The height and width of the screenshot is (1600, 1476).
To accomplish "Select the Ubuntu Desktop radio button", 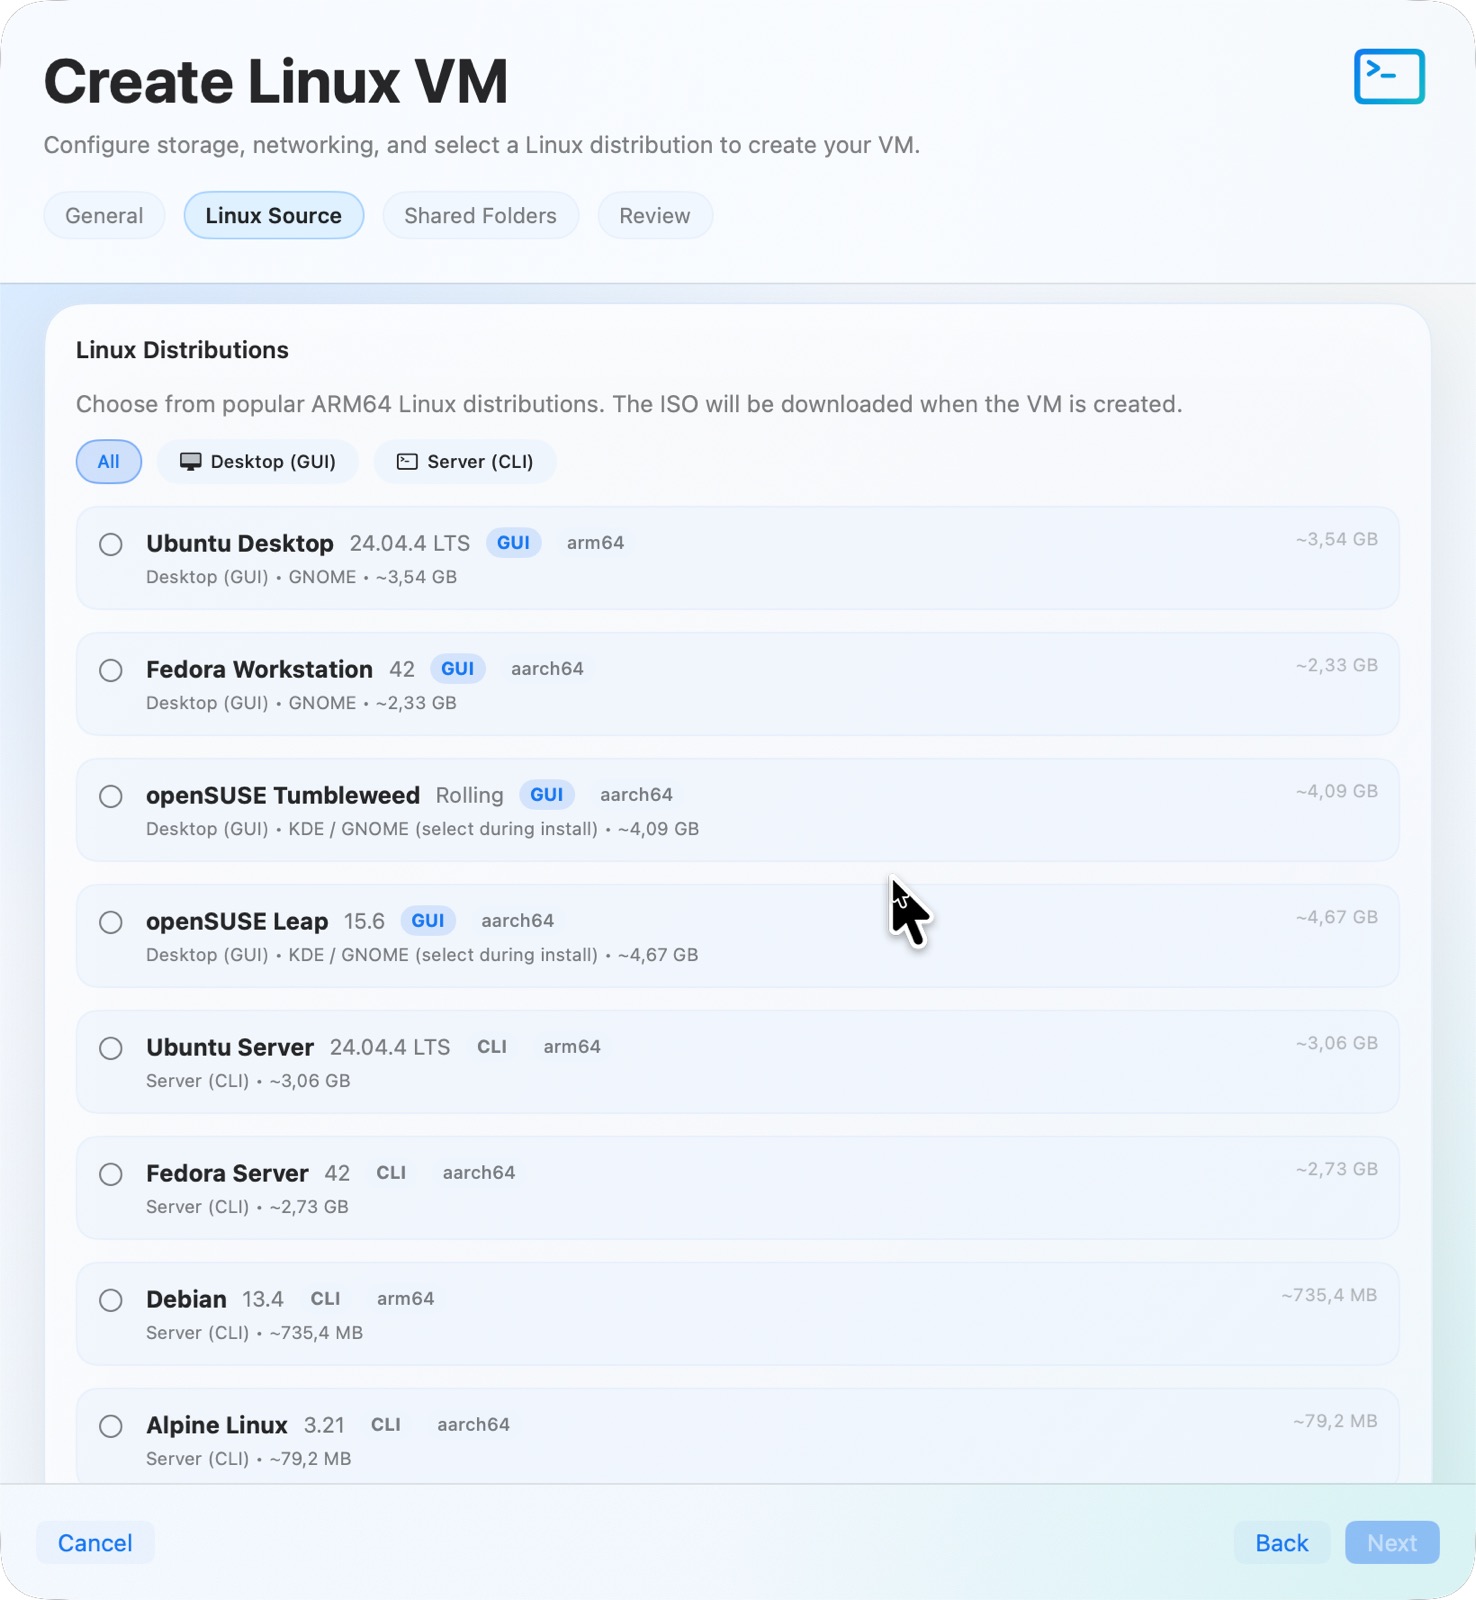I will 111,544.
